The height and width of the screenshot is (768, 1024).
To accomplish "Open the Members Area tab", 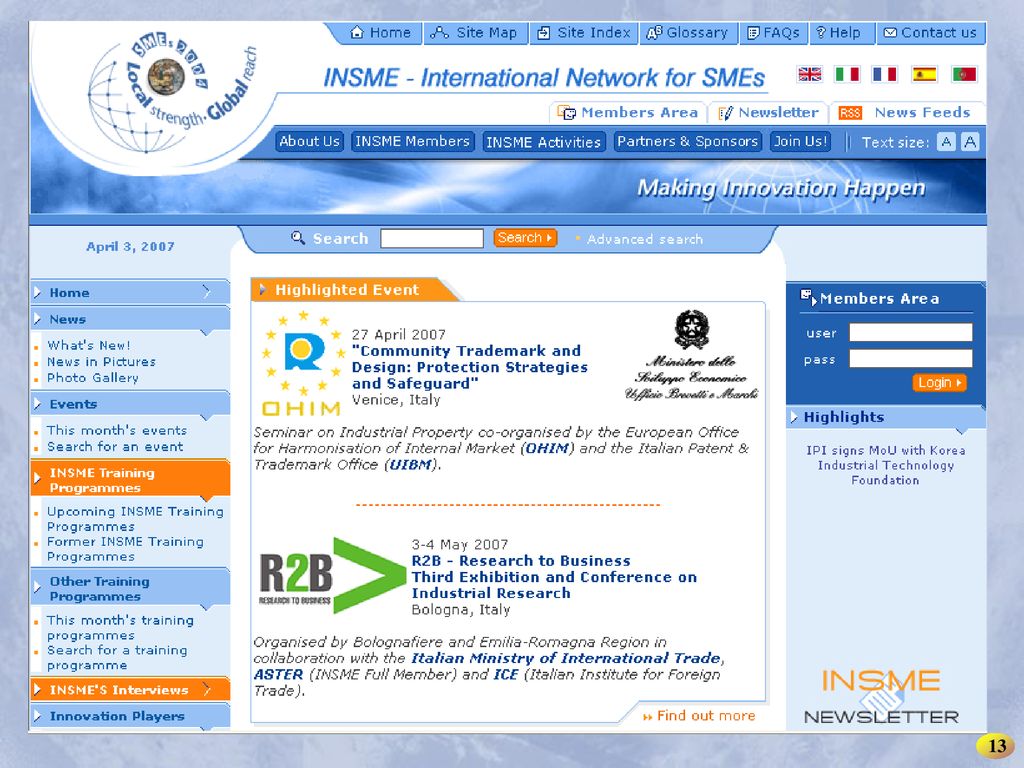I will 628,113.
